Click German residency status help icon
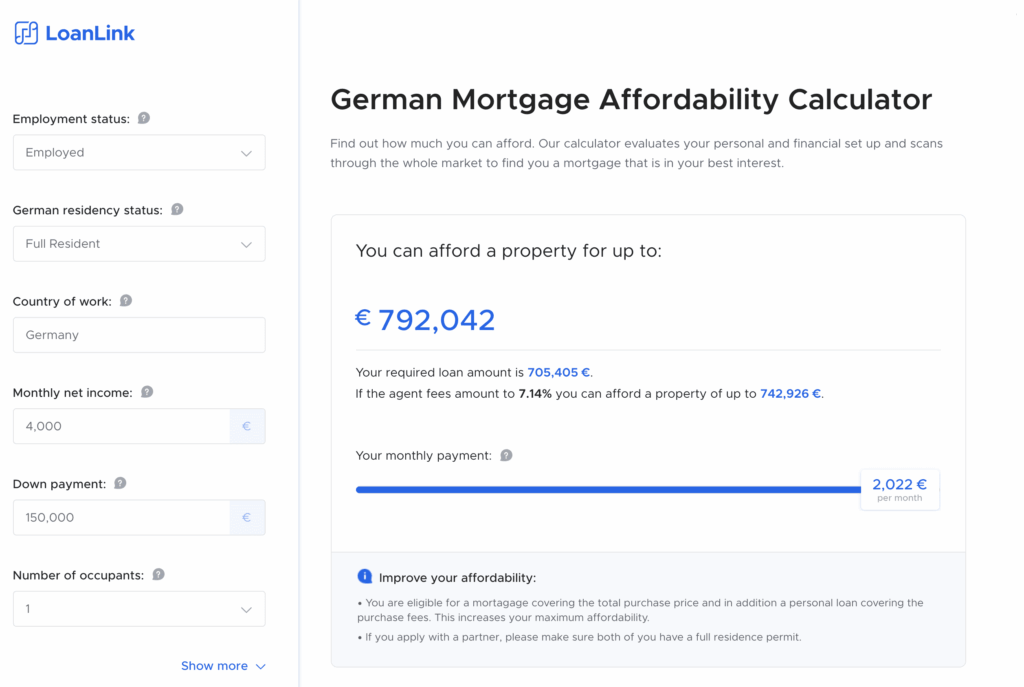The height and width of the screenshot is (687, 1024). coord(177,210)
